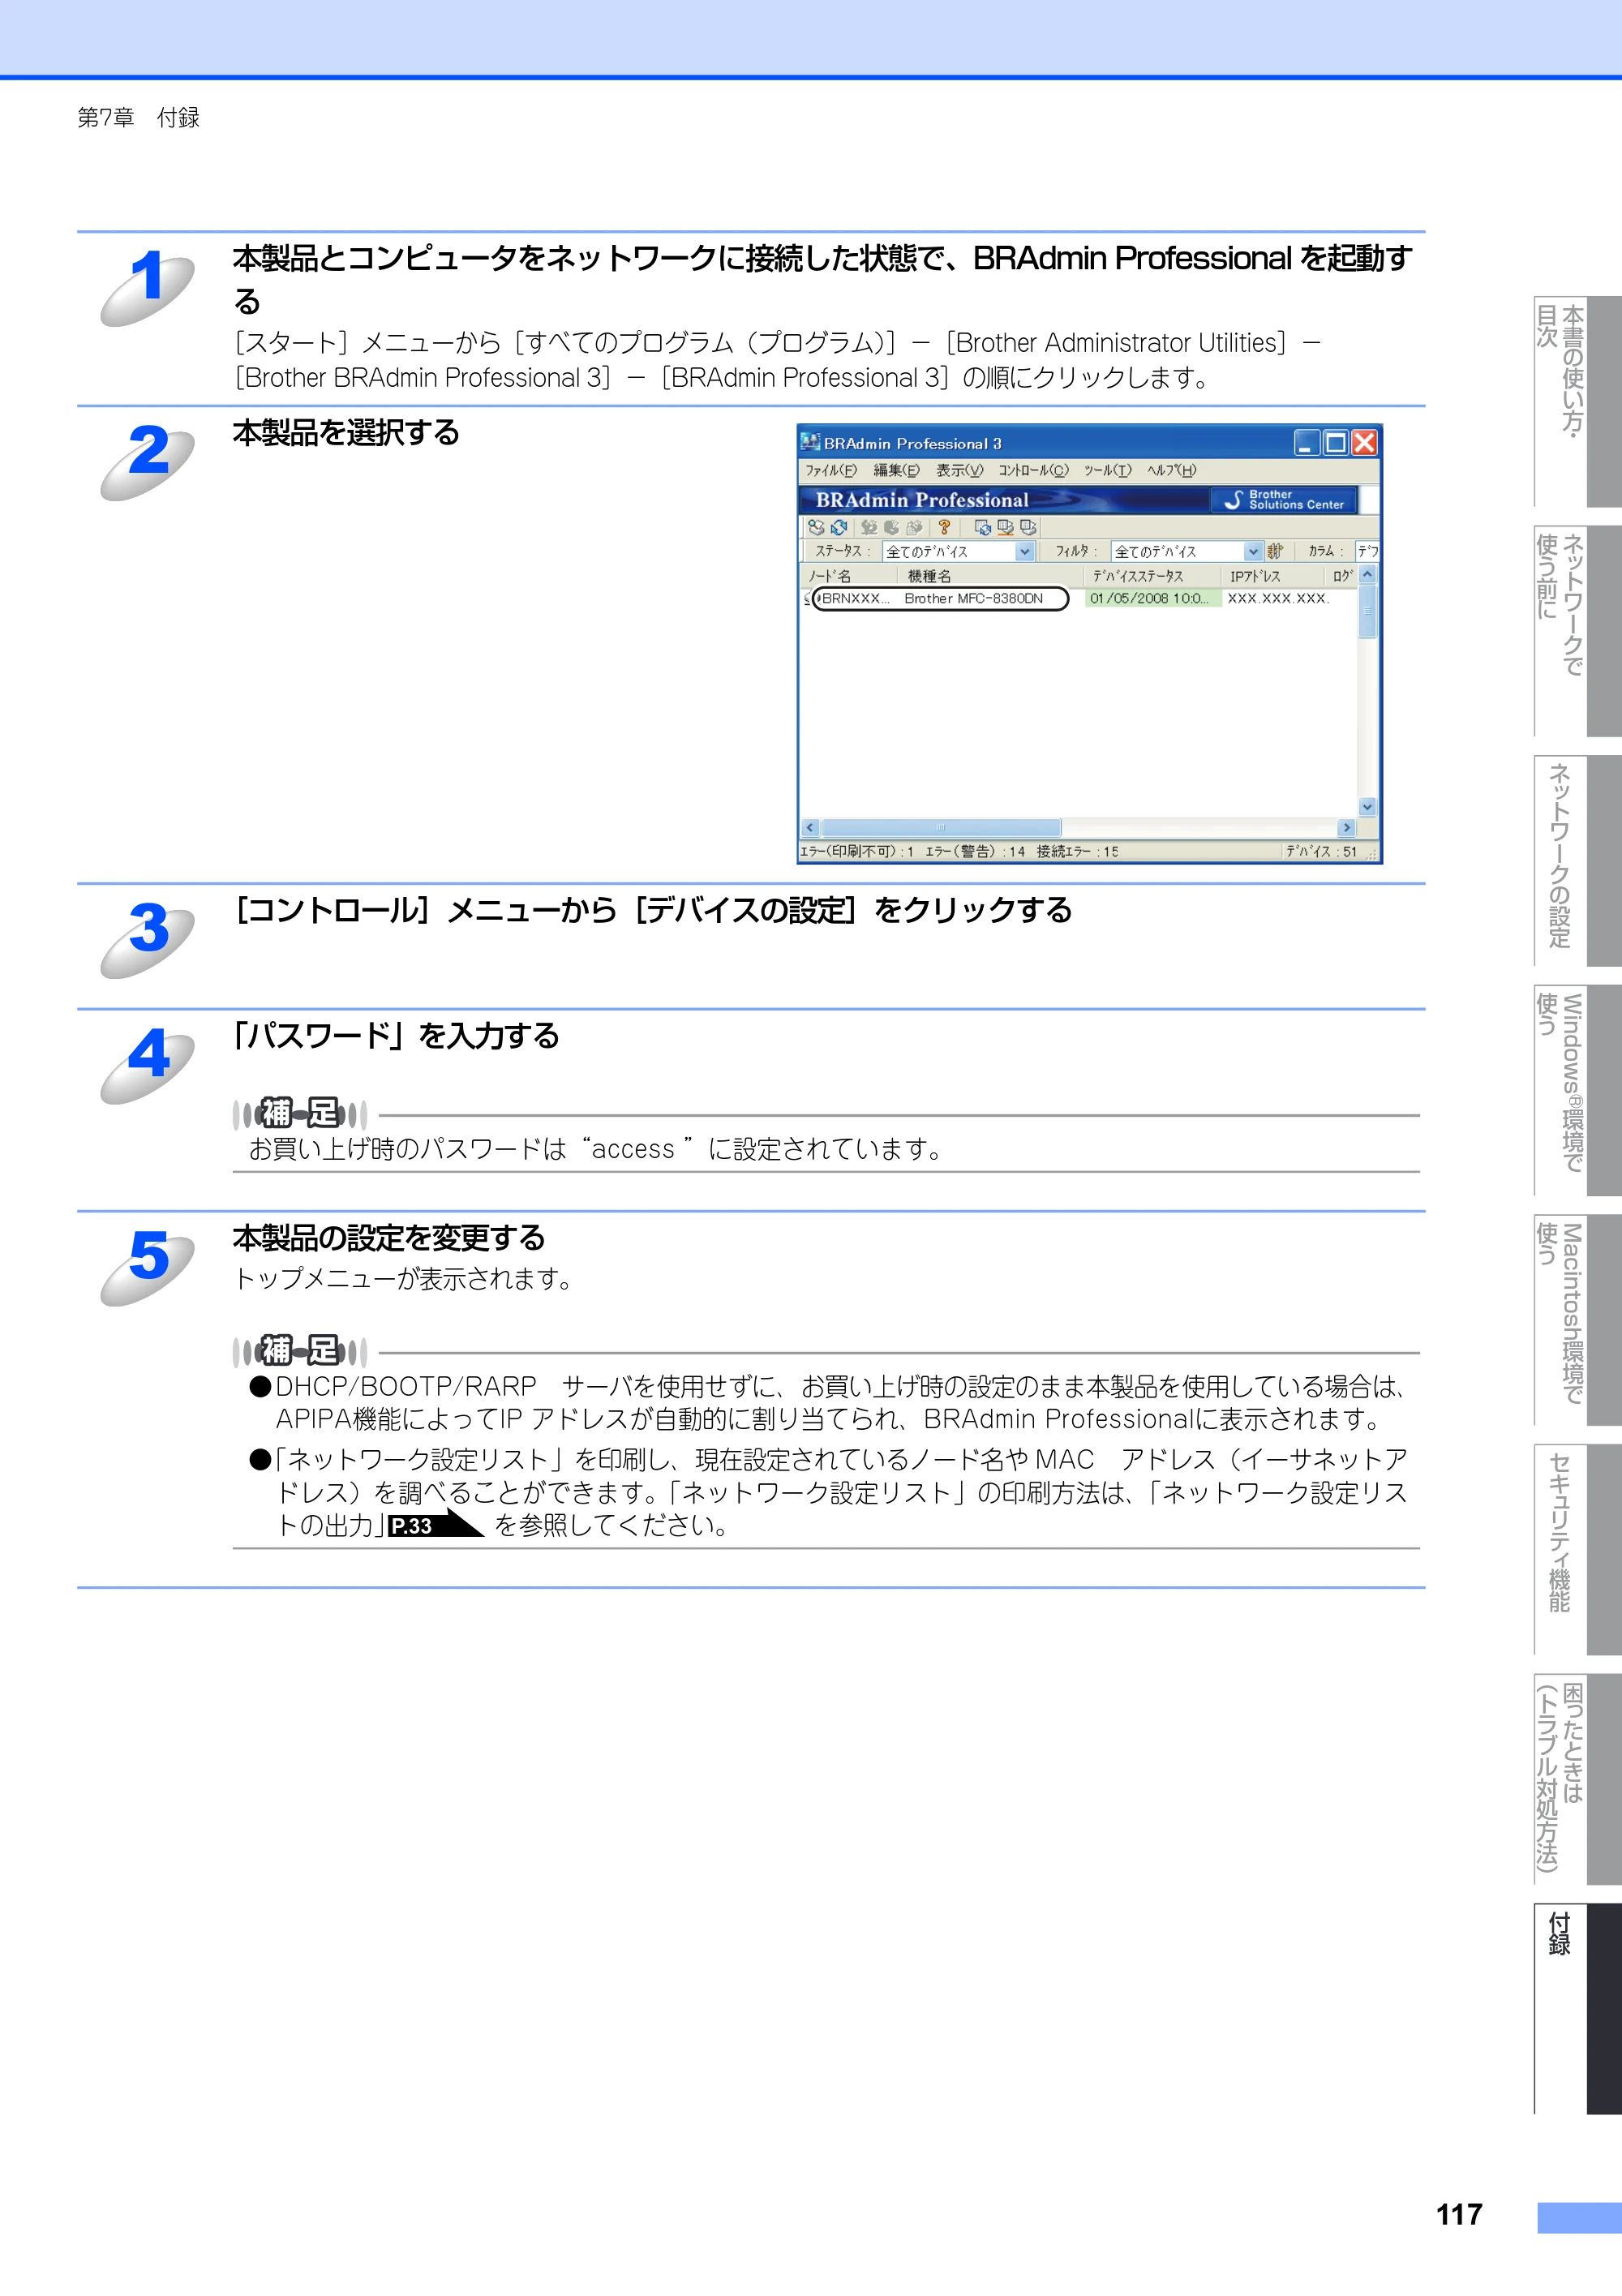
Task: Go to 本書の使い方・目次 side tab
Action: [x=1577, y=401]
